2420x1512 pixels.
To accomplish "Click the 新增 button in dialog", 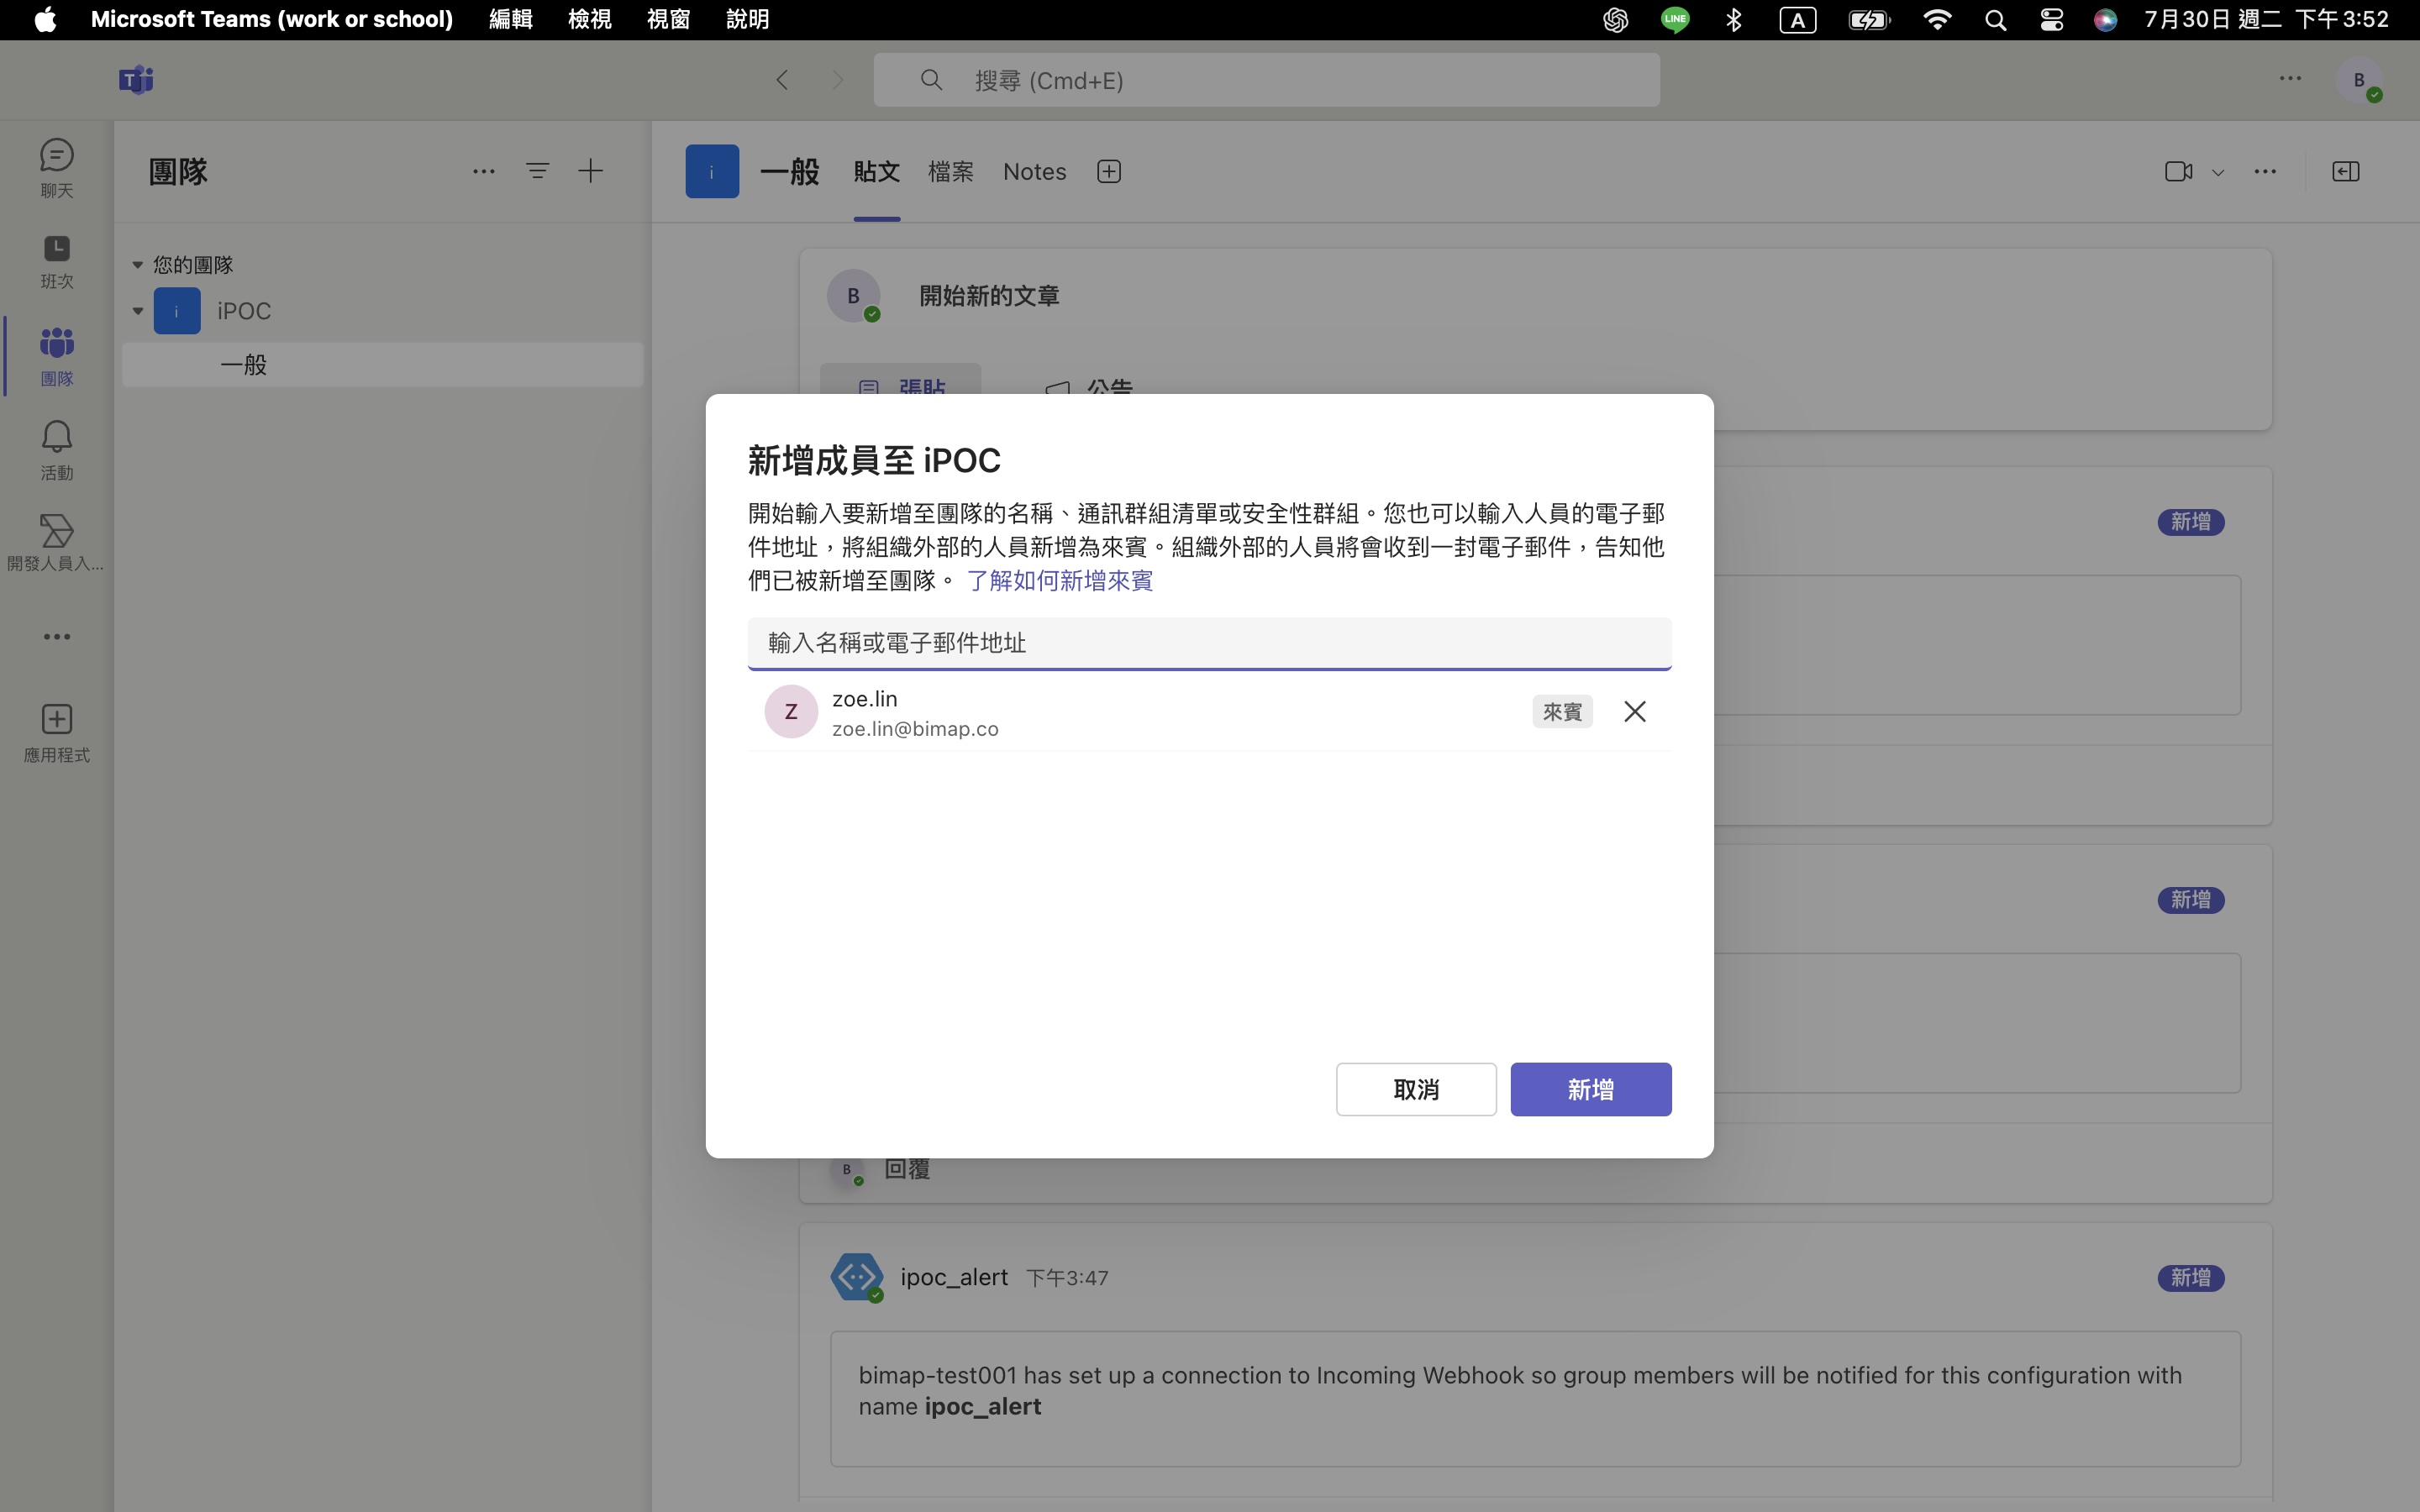I will coord(1591,1089).
